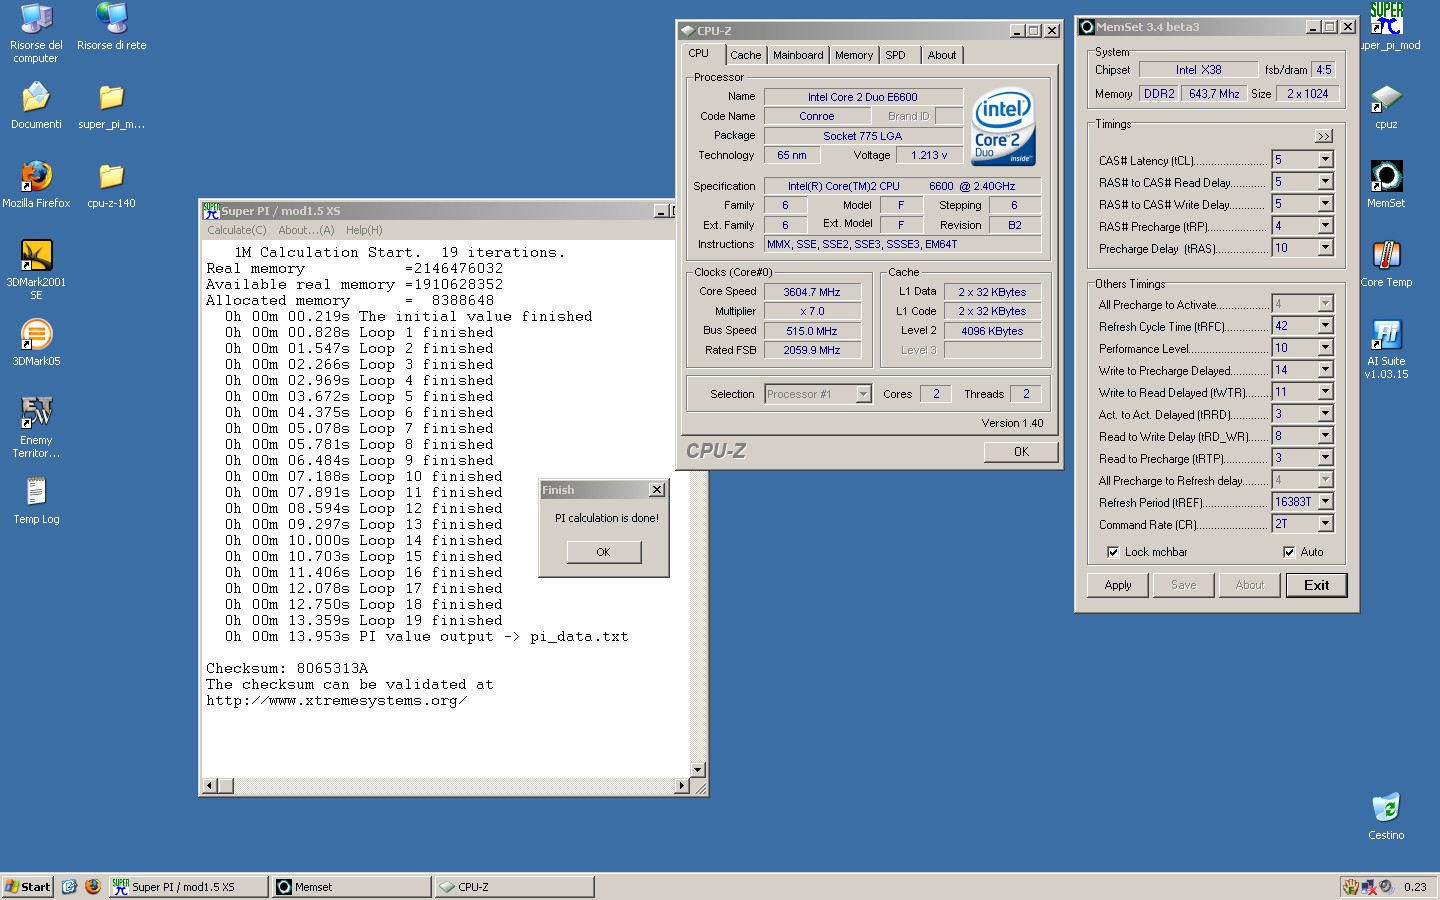The height and width of the screenshot is (900, 1440).
Task: Click the CPU-Z title bar icon
Action: [688, 31]
